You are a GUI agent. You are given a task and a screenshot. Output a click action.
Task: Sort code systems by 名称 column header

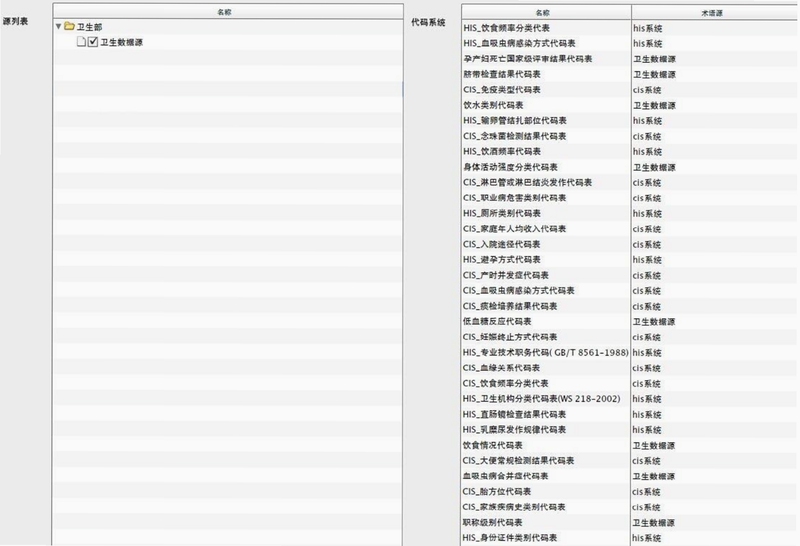pos(546,12)
